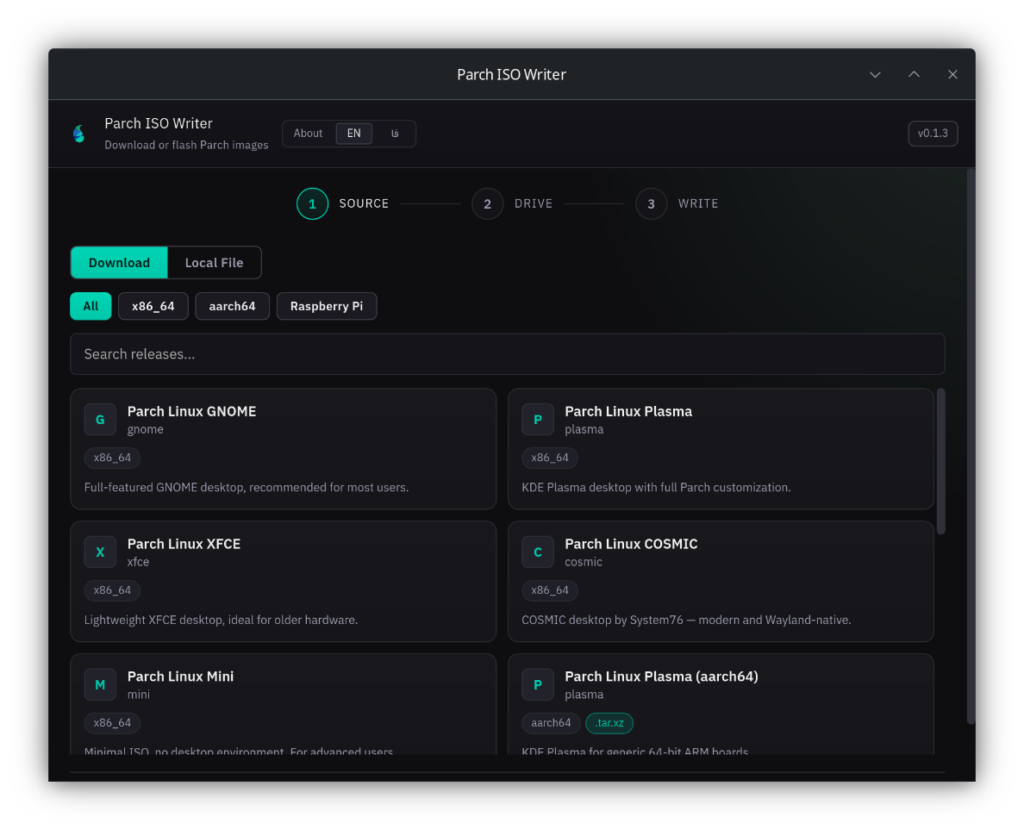
Task: Select the Local File source mode
Action: pos(214,263)
